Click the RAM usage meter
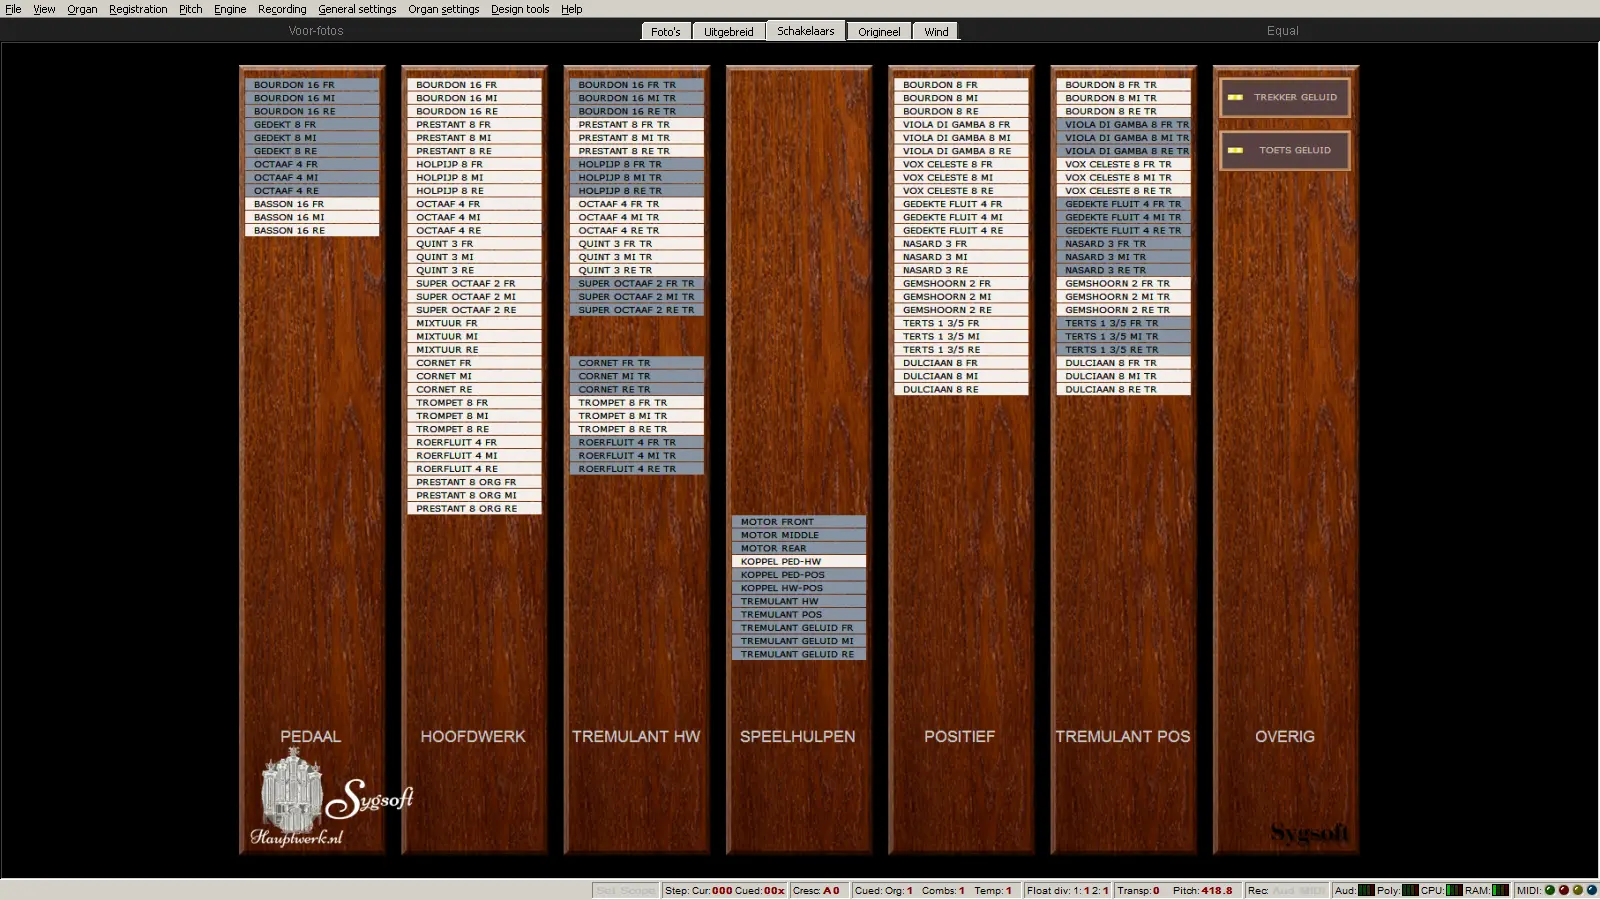1600x900 pixels. click(x=1500, y=890)
